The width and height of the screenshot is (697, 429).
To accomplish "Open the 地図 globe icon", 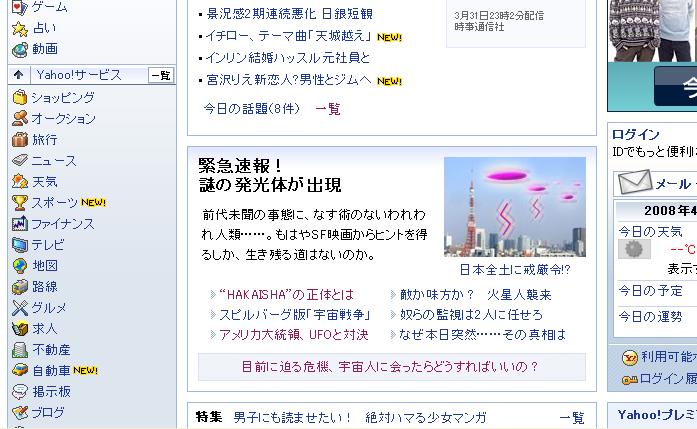I will tap(20, 266).
